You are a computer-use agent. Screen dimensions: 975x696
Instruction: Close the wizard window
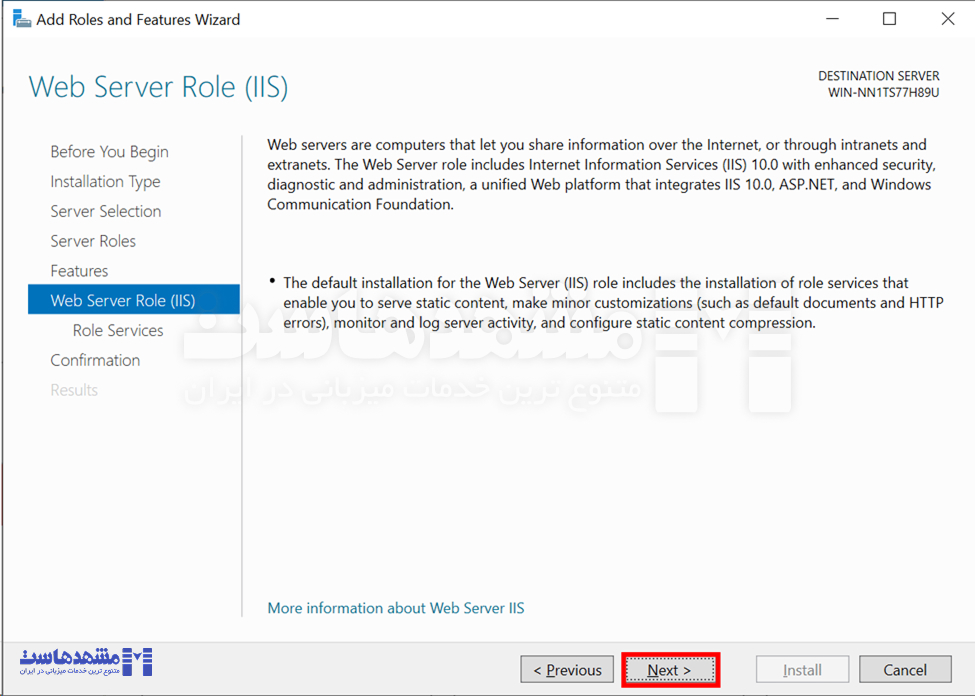pyautogui.click(x=948, y=19)
